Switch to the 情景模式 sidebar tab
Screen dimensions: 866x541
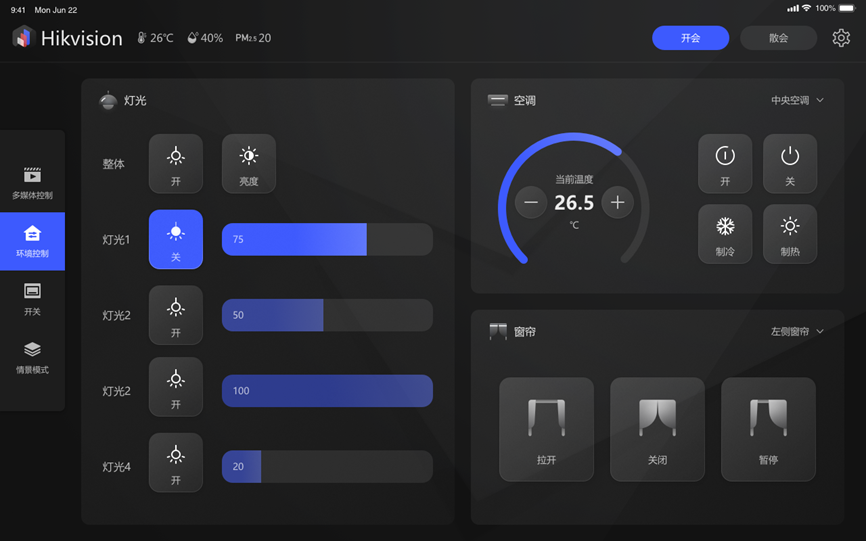(x=32, y=357)
